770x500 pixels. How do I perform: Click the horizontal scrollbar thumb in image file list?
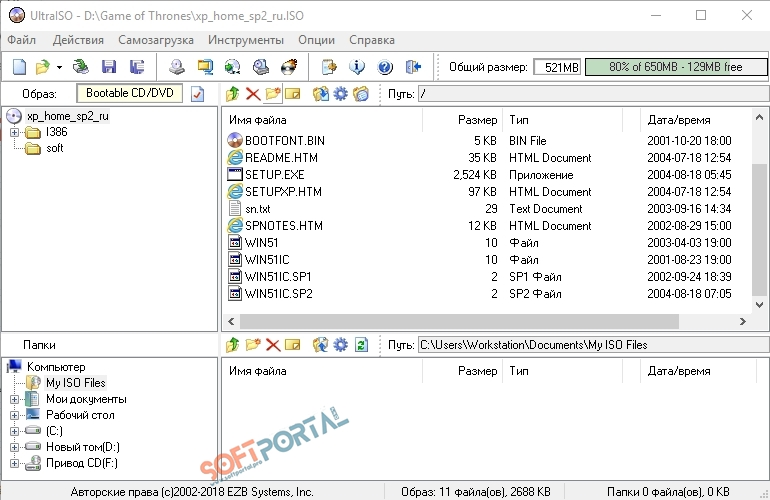point(459,322)
